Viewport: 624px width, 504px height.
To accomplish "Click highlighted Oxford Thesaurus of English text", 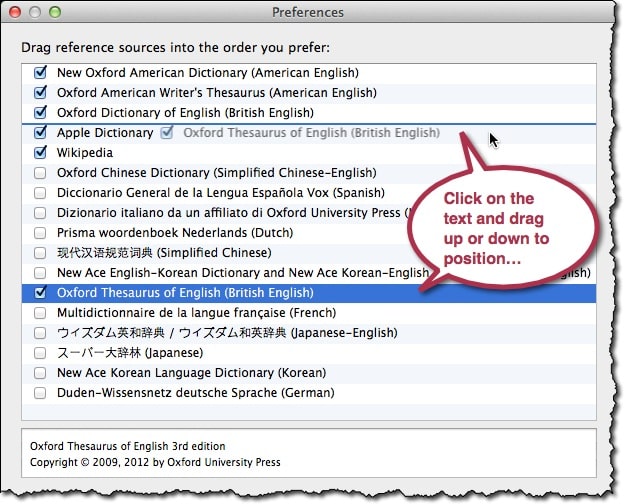I will 185,293.
